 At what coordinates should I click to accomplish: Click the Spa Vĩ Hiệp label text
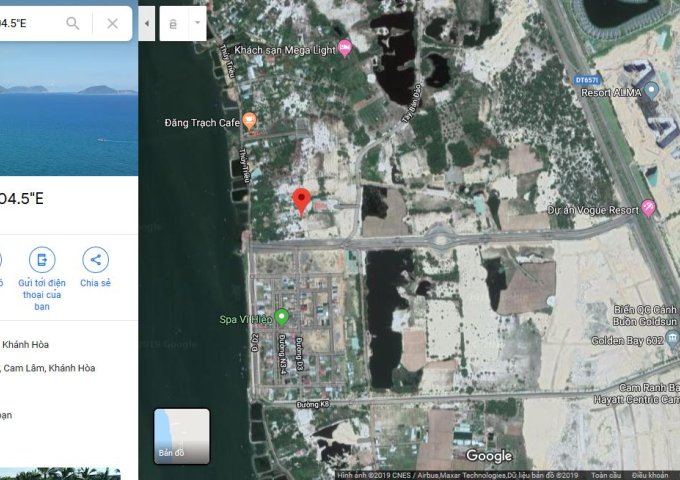click(246, 320)
